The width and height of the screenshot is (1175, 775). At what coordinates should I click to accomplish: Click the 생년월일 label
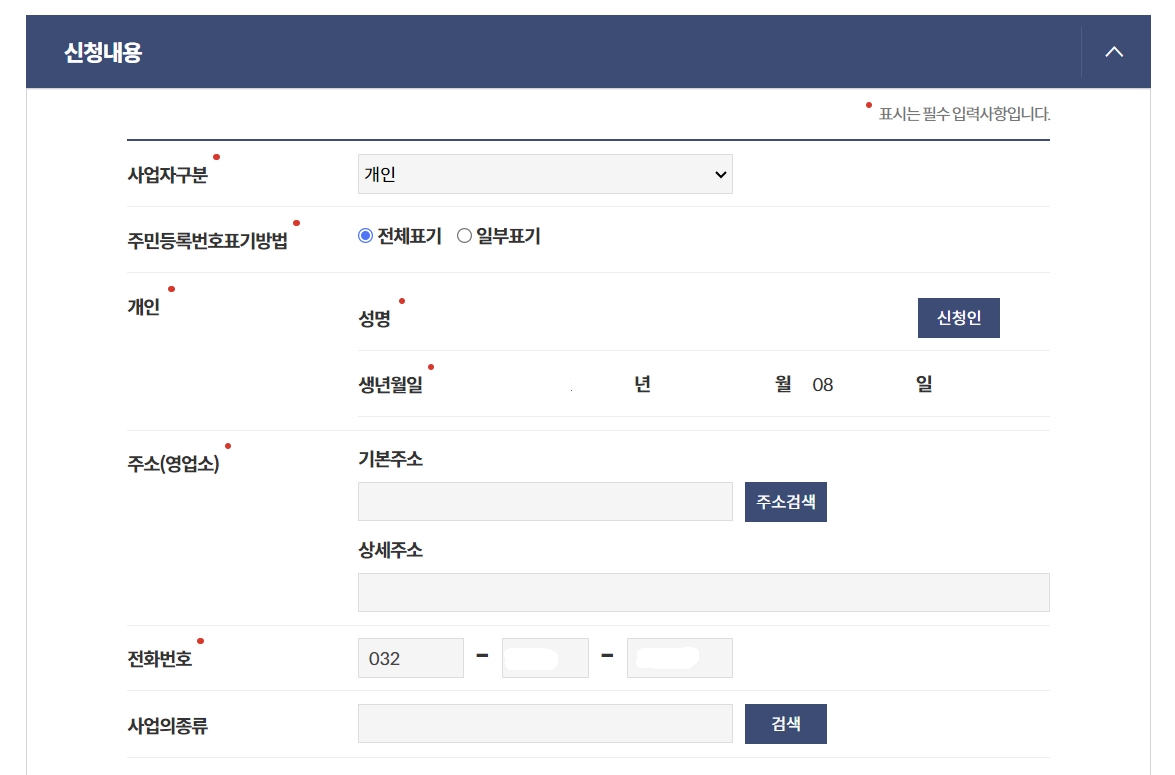[x=390, y=385]
